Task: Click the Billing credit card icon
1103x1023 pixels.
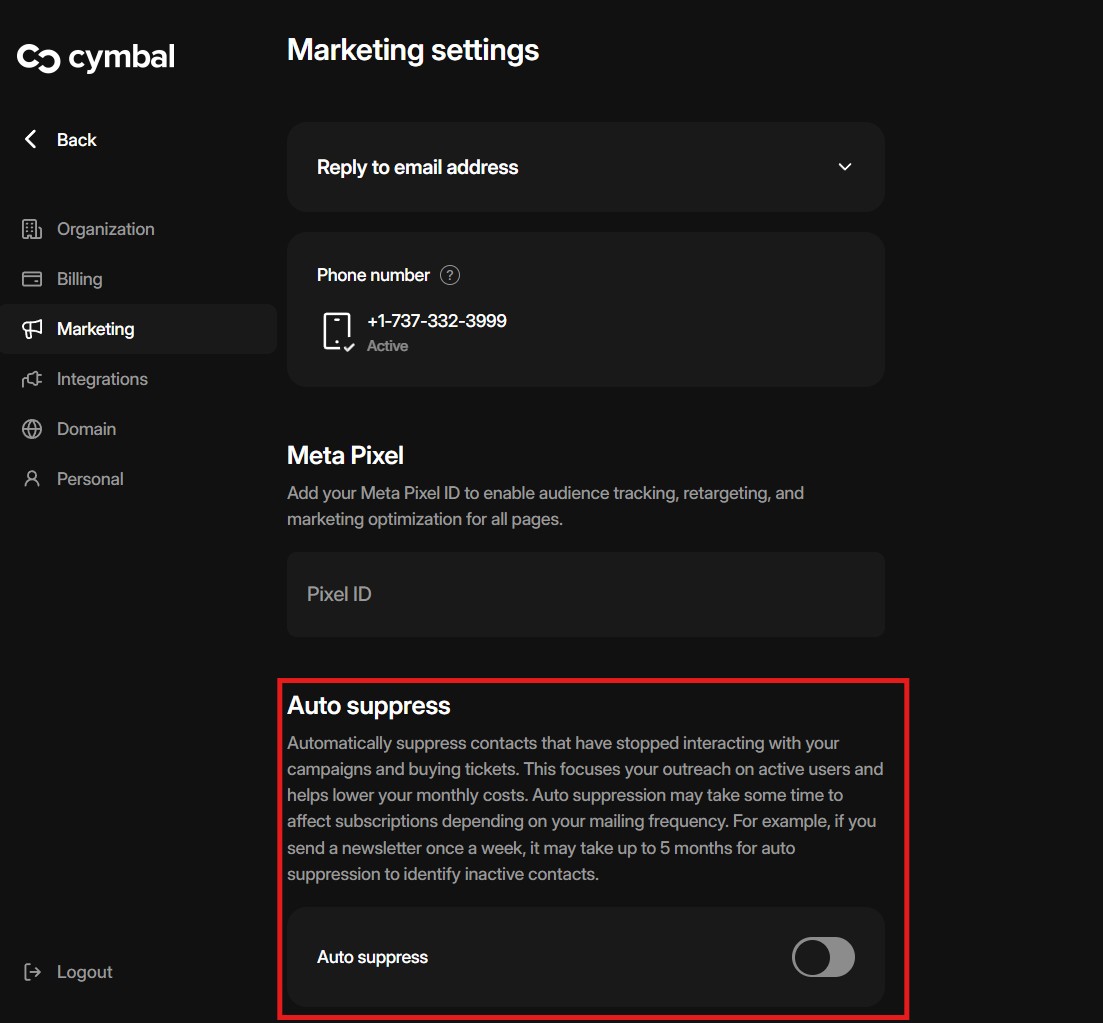Action: coord(32,279)
